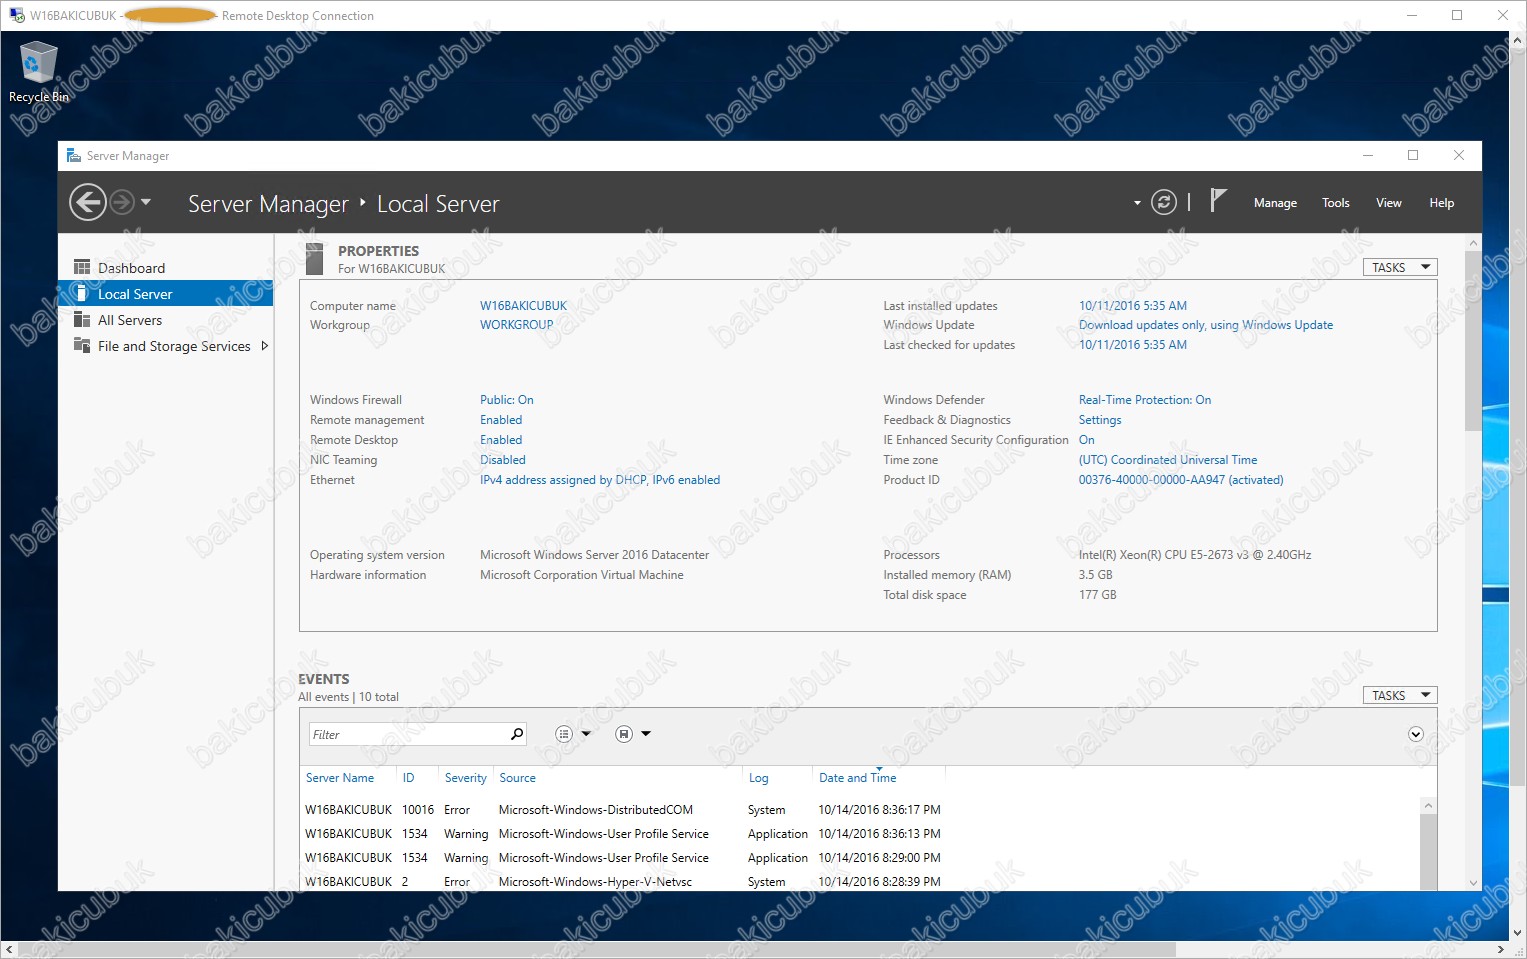
Task: Open the Events TASKS dropdown
Action: tap(1400, 695)
